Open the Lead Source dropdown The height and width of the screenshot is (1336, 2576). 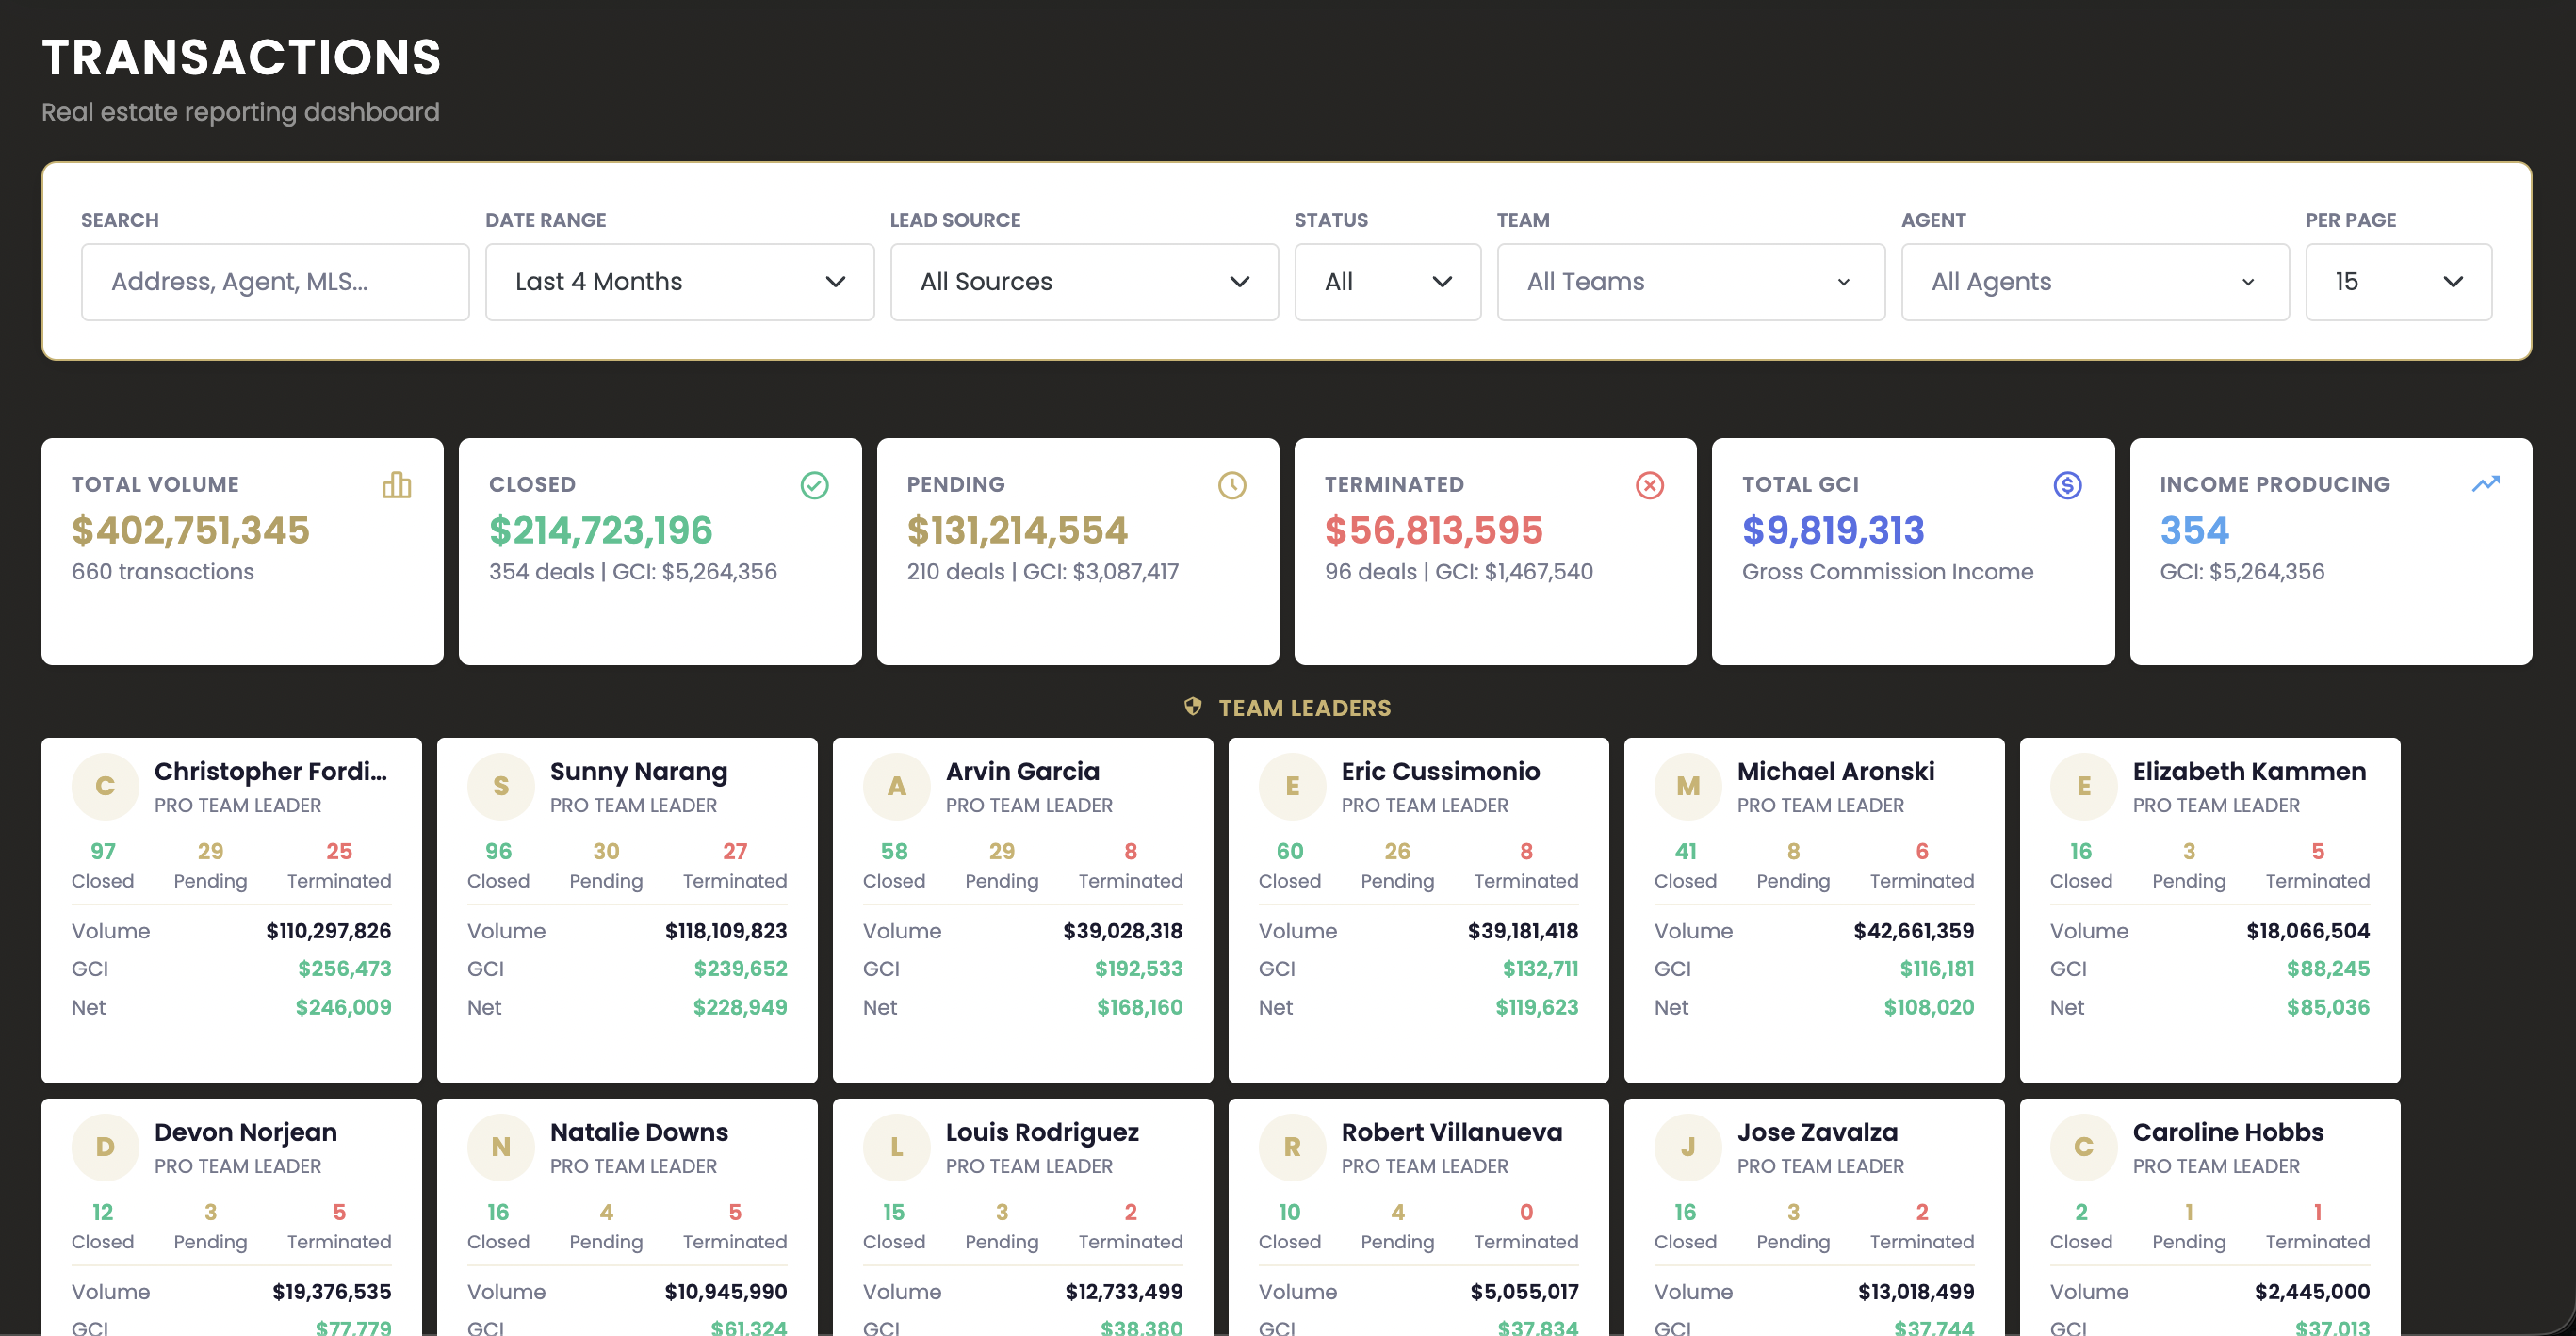click(x=1083, y=282)
